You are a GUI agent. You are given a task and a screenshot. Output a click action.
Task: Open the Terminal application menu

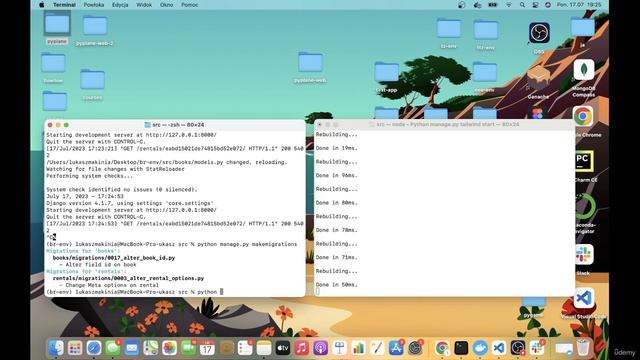(x=64, y=5)
